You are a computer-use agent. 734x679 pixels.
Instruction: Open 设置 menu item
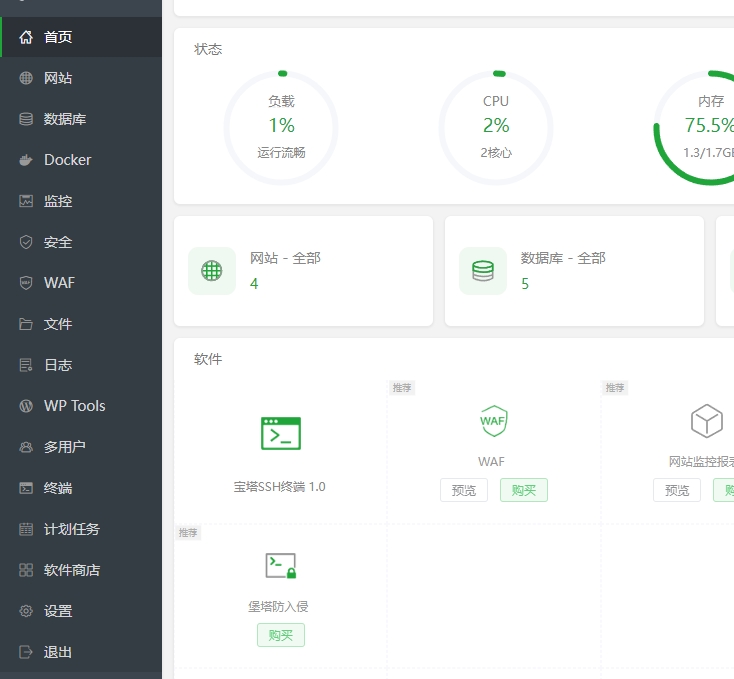point(81,611)
